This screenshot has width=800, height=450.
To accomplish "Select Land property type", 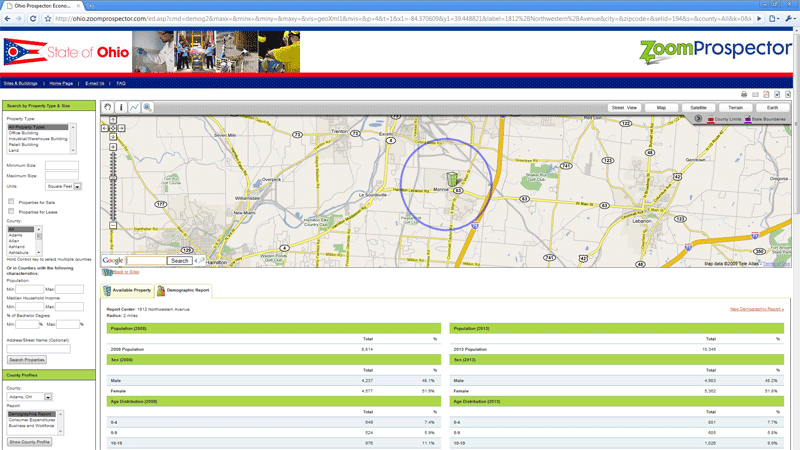I will 14,151.
